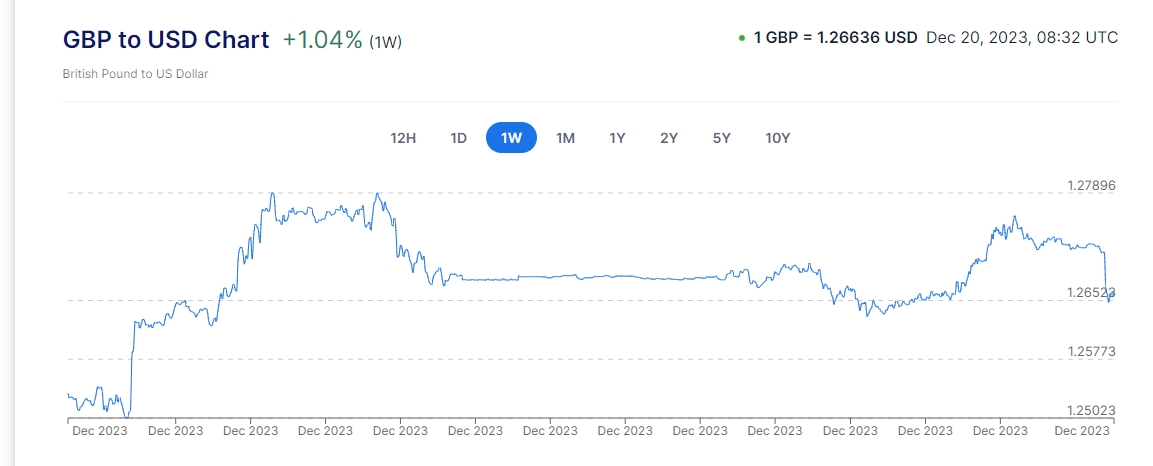
Task: Click the (1W) label beside percentage
Action: (386, 42)
